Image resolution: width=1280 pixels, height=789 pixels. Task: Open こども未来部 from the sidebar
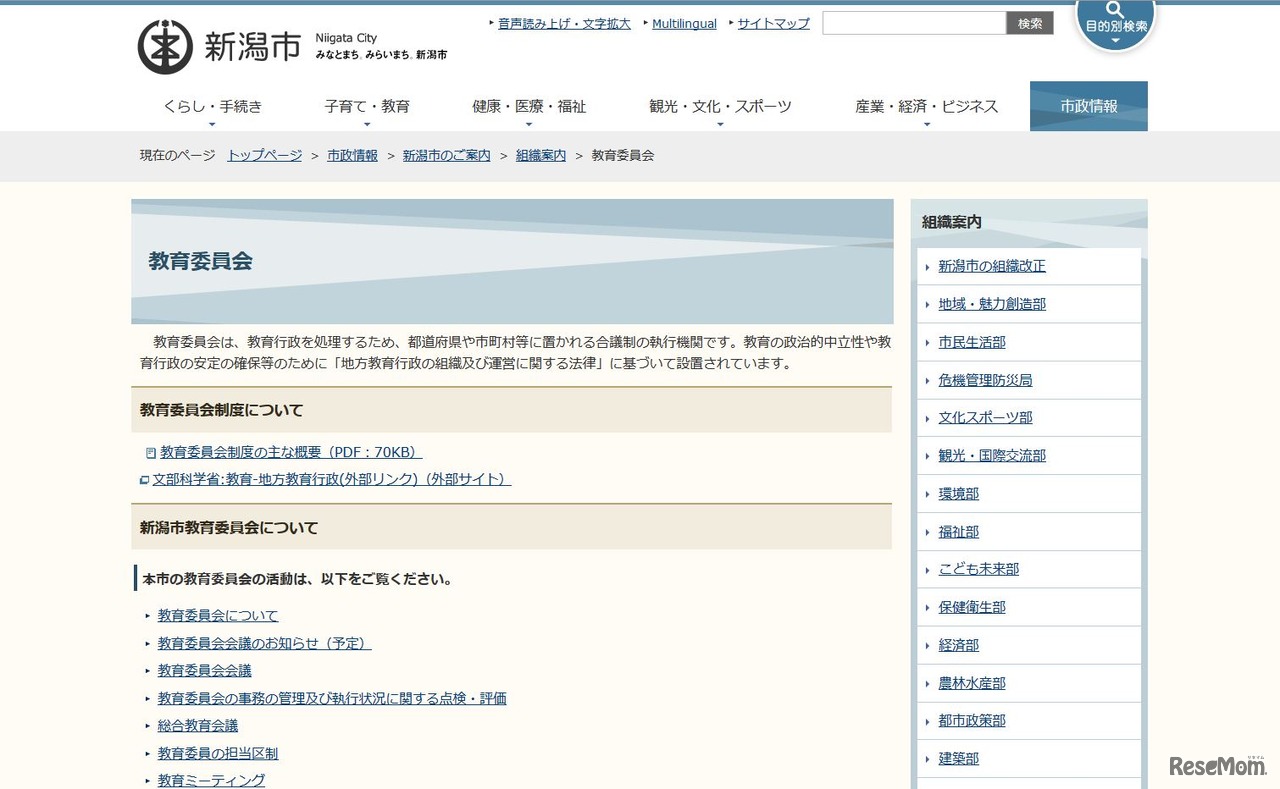[x=978, y=569]
